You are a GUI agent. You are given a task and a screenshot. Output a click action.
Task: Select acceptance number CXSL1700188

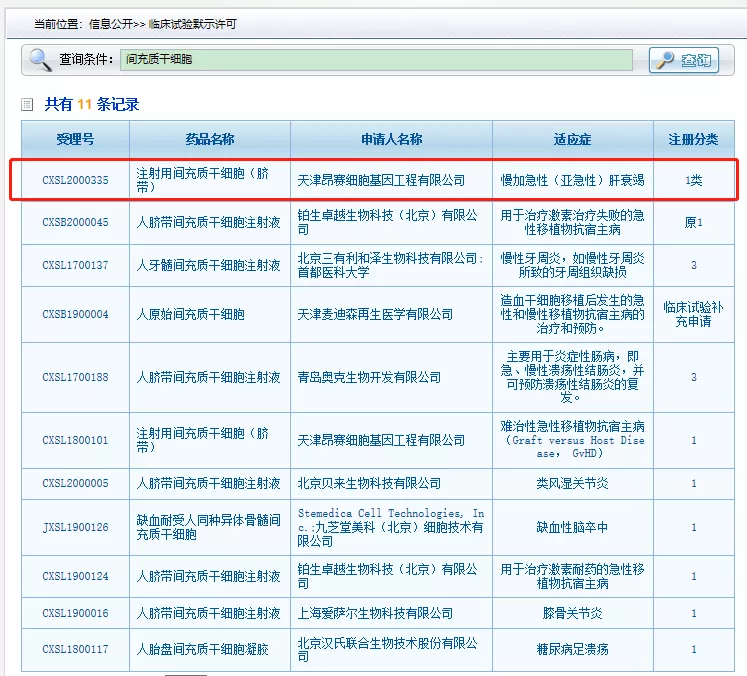pos(75,377)
